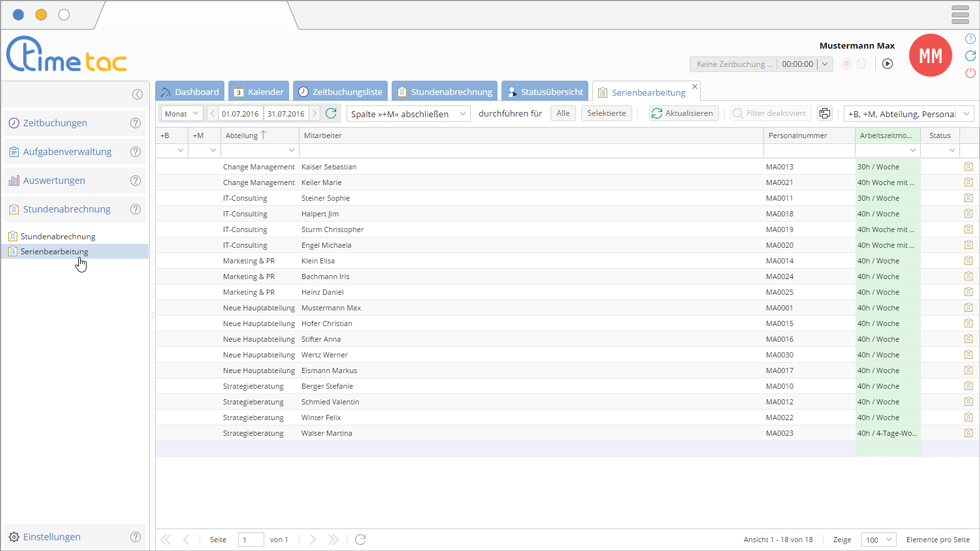Refresh the date range with green arrow icon
The height and width of the screenshot is (551, 980).
[332, 114]
